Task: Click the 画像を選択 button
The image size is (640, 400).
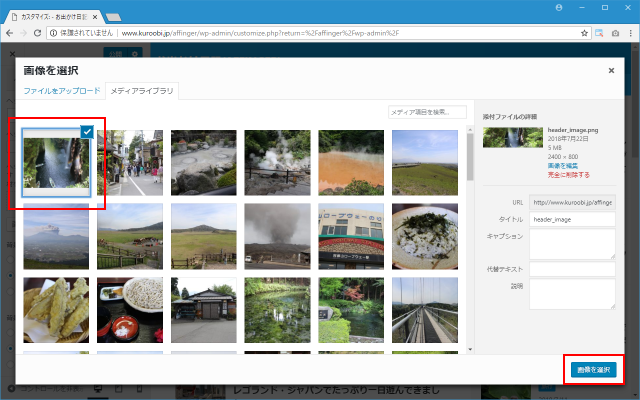Action: pyautogui.click(x=593, y=370)
